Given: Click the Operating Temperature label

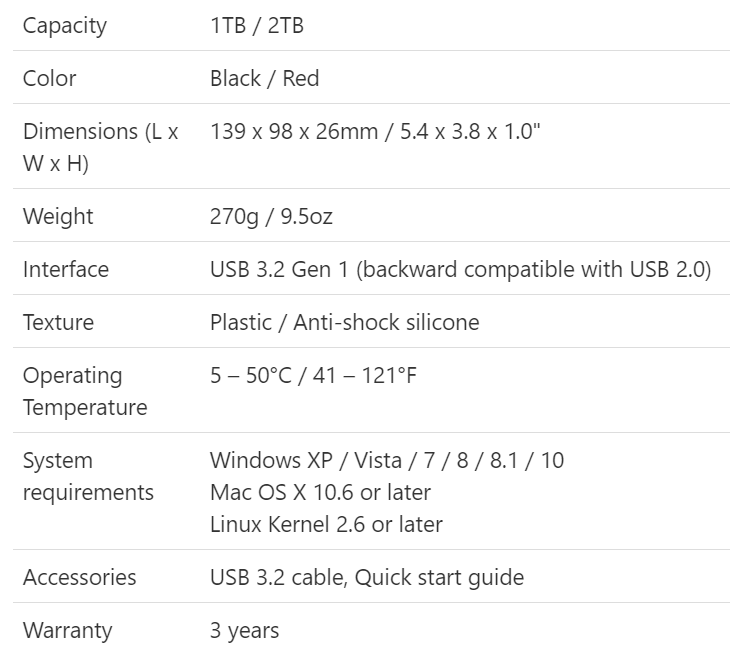Looking at the screenshot, I should click(85, 391).
